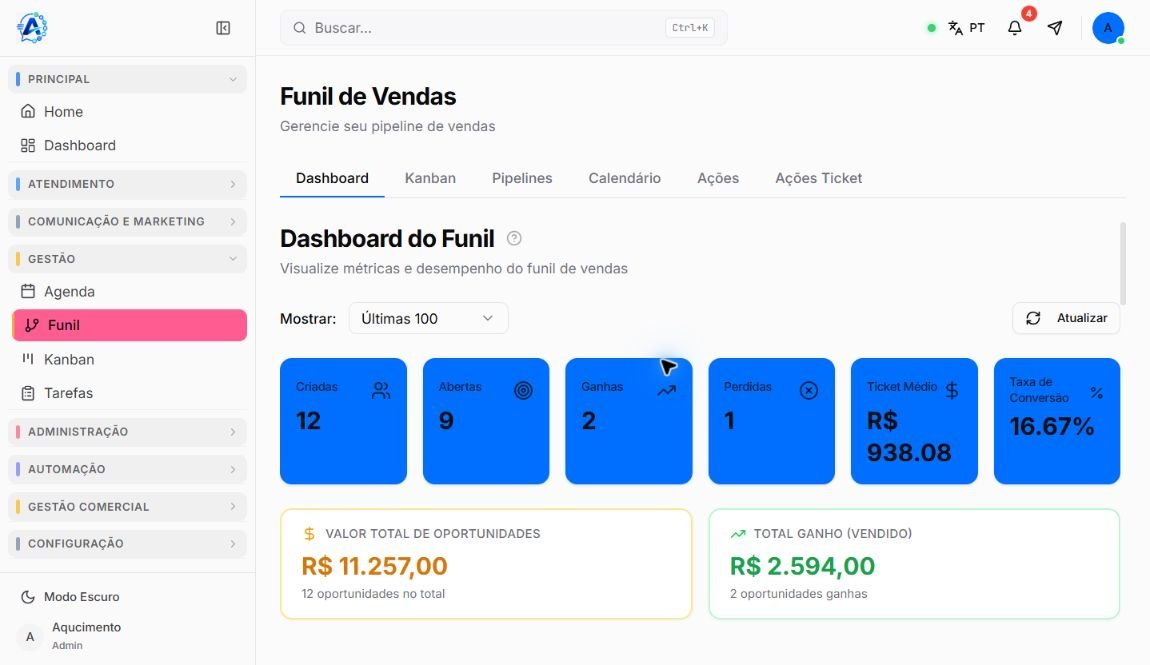Screen dimensions: 1150x665
Task: Open the language translation icon
Action: tap(955, 28)
